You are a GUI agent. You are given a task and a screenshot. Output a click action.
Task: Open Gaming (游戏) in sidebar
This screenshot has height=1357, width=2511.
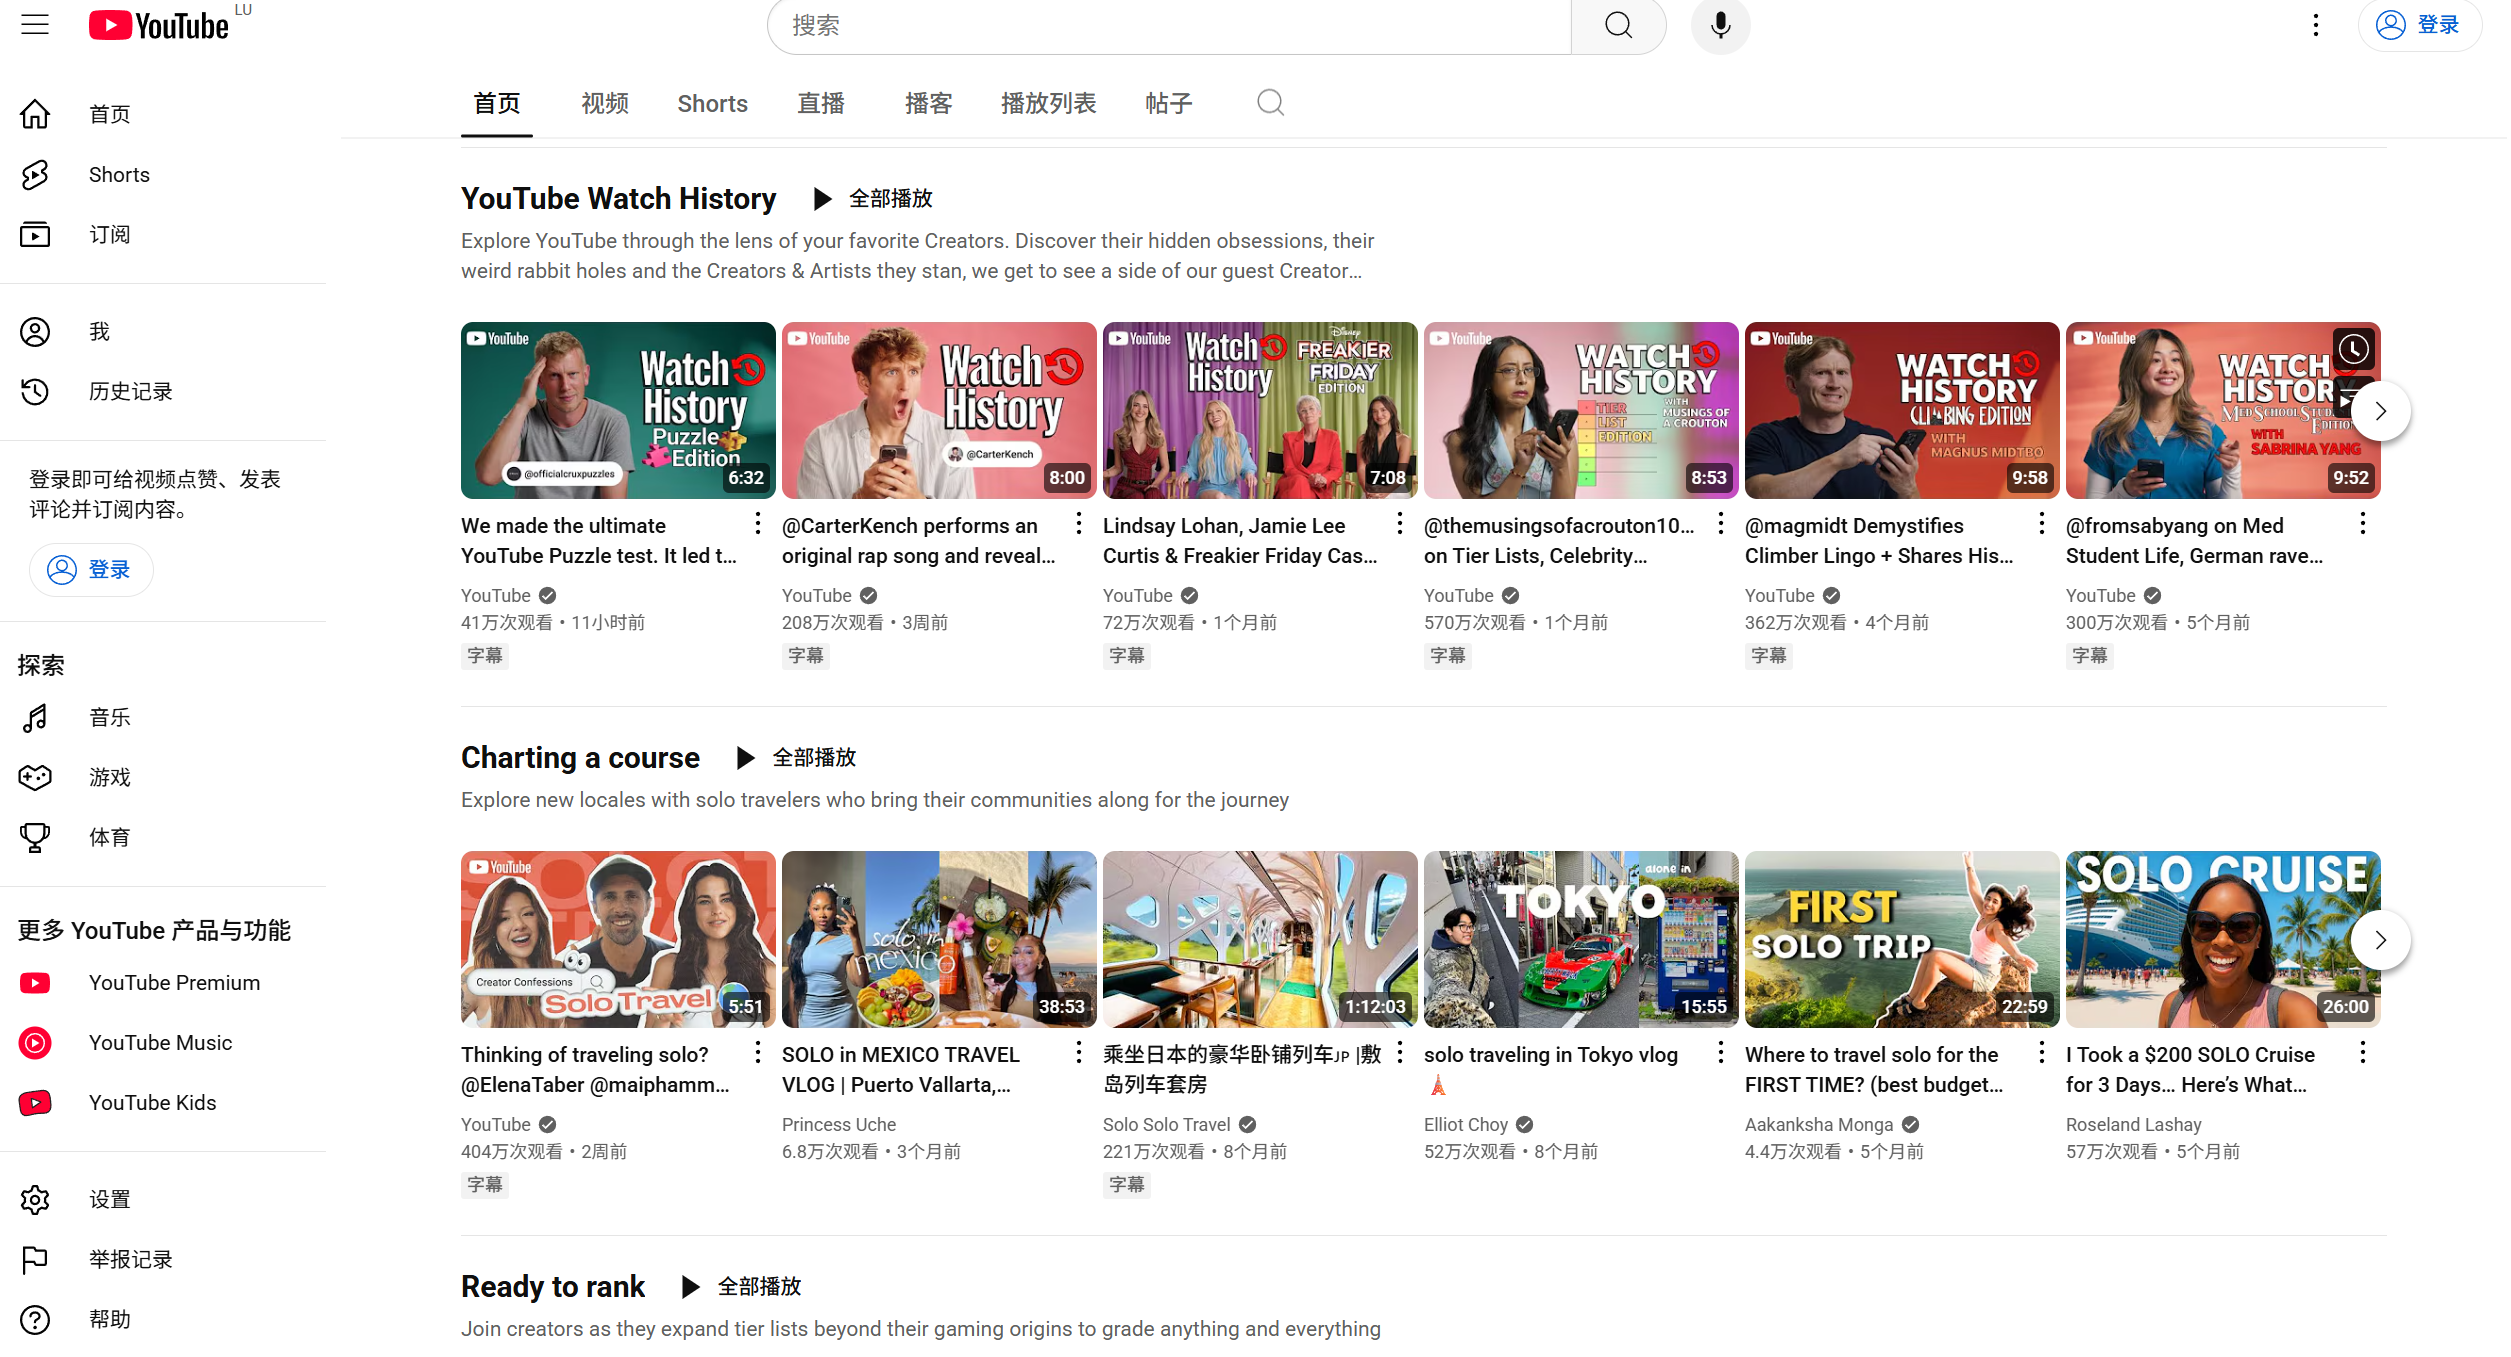tap(109, 777)
